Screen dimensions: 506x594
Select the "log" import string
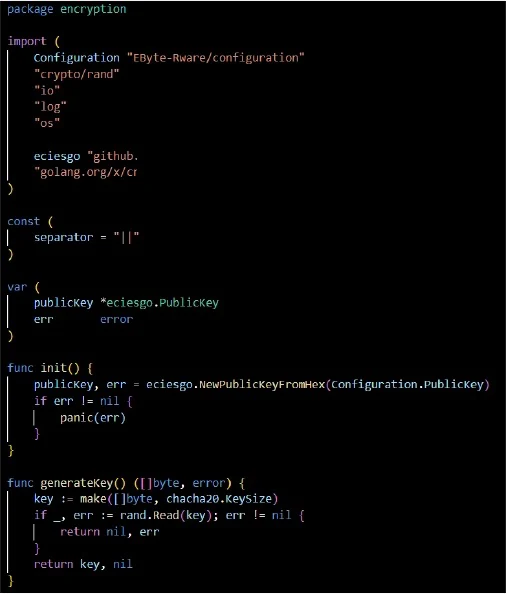click(50, 106)
